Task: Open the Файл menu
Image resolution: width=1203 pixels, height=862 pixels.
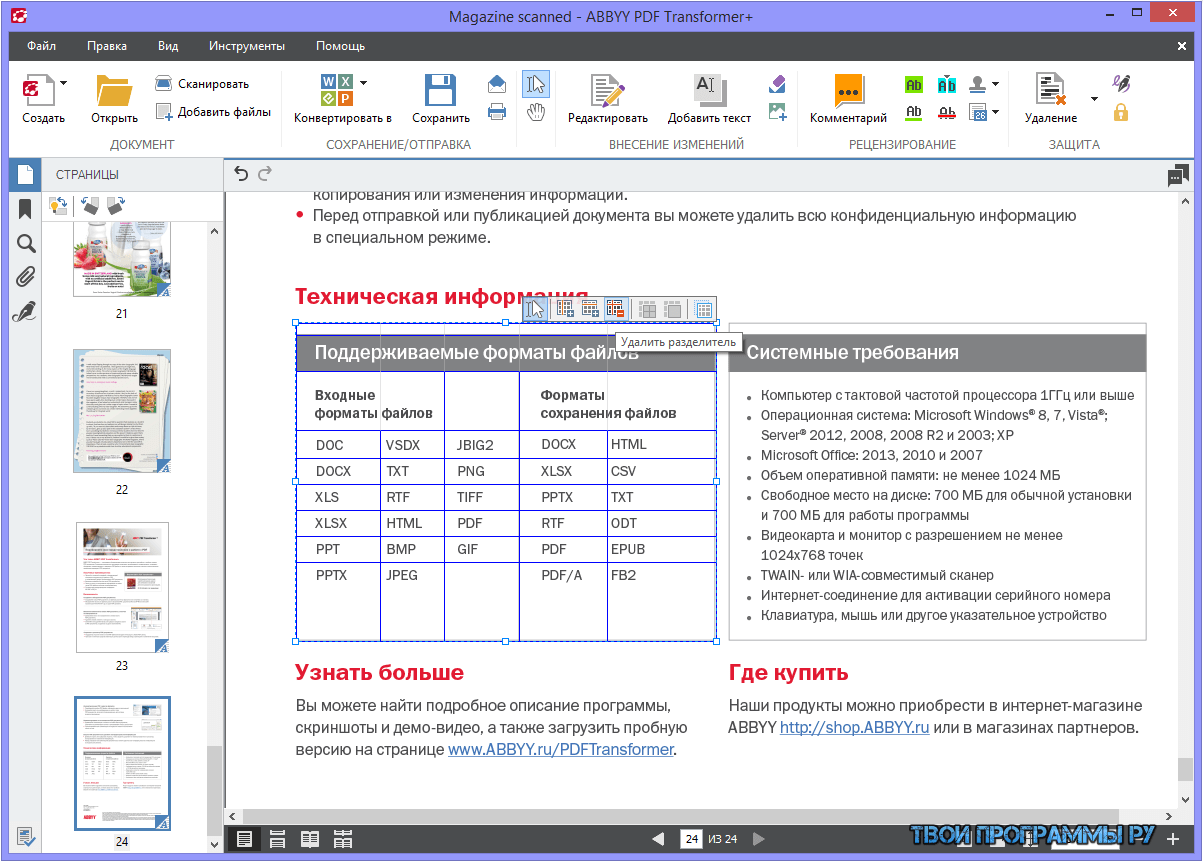Action: 42,46
